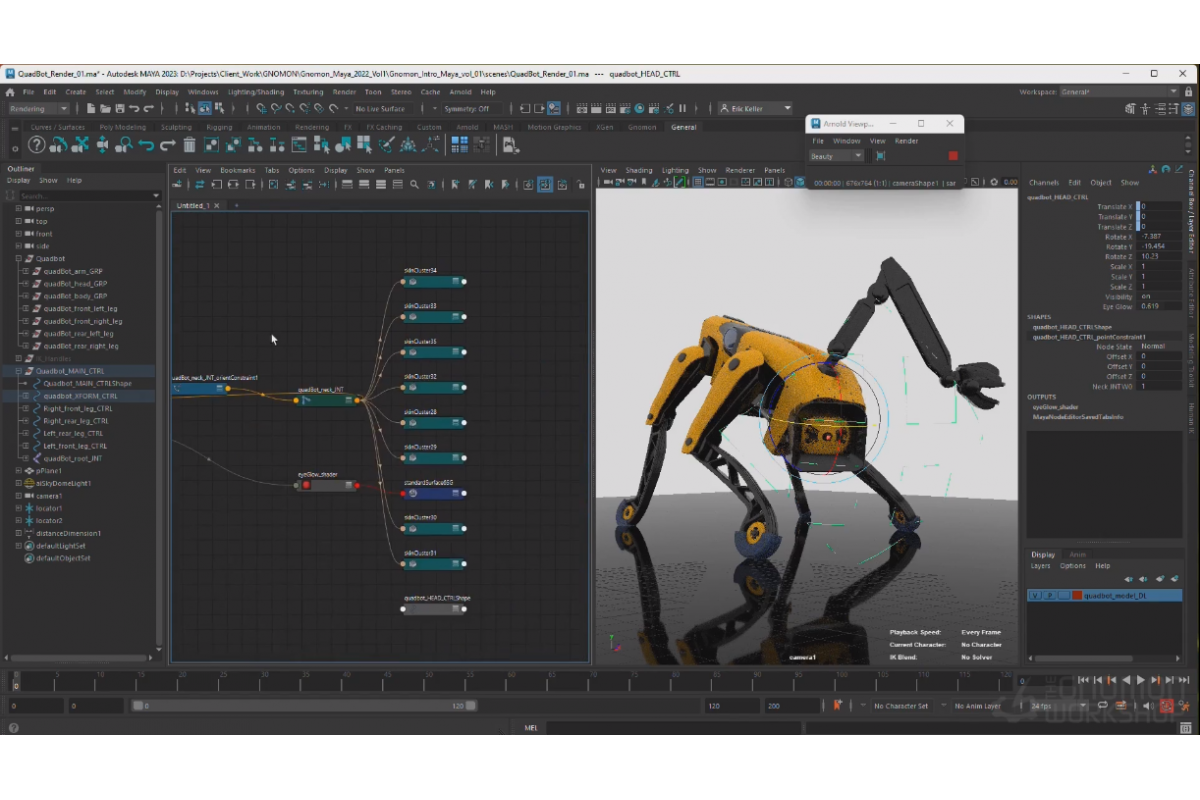This screenshot has height=800, width=1200.
Task: Select the delete (trash) icon in the shelf
Action: [x=188, y=145]
